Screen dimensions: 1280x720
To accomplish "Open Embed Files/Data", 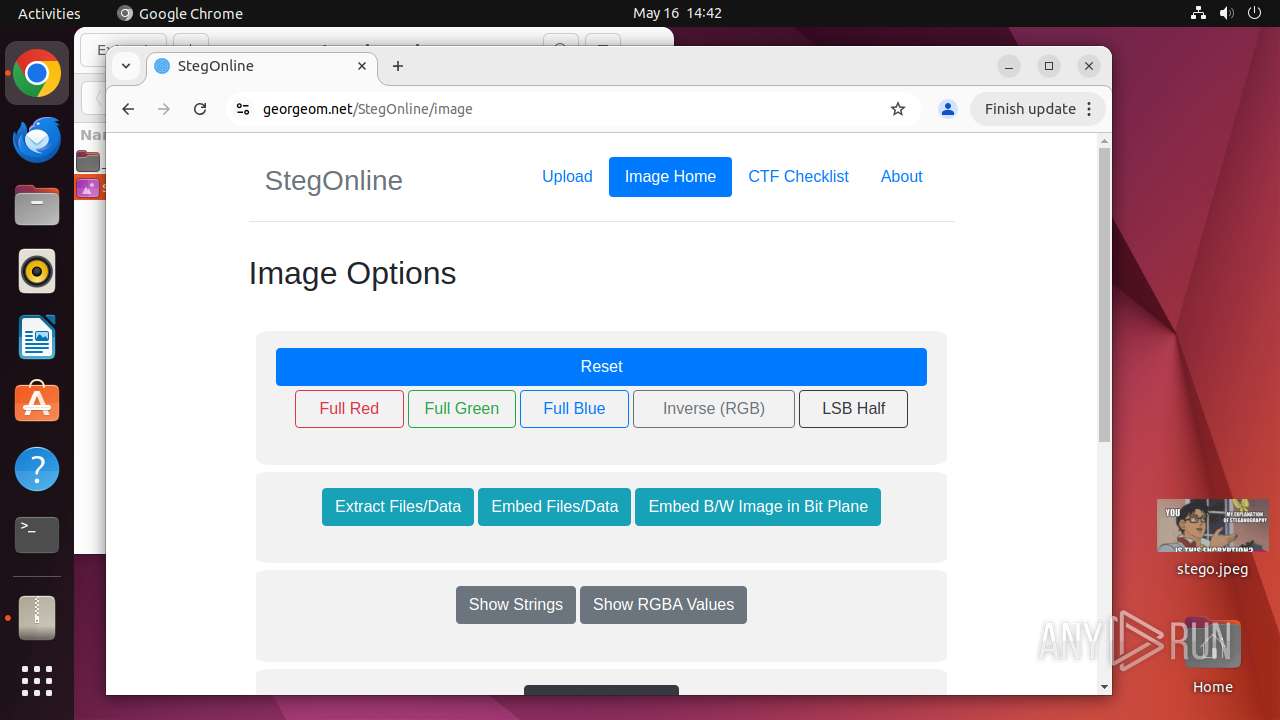I will 555,507.
